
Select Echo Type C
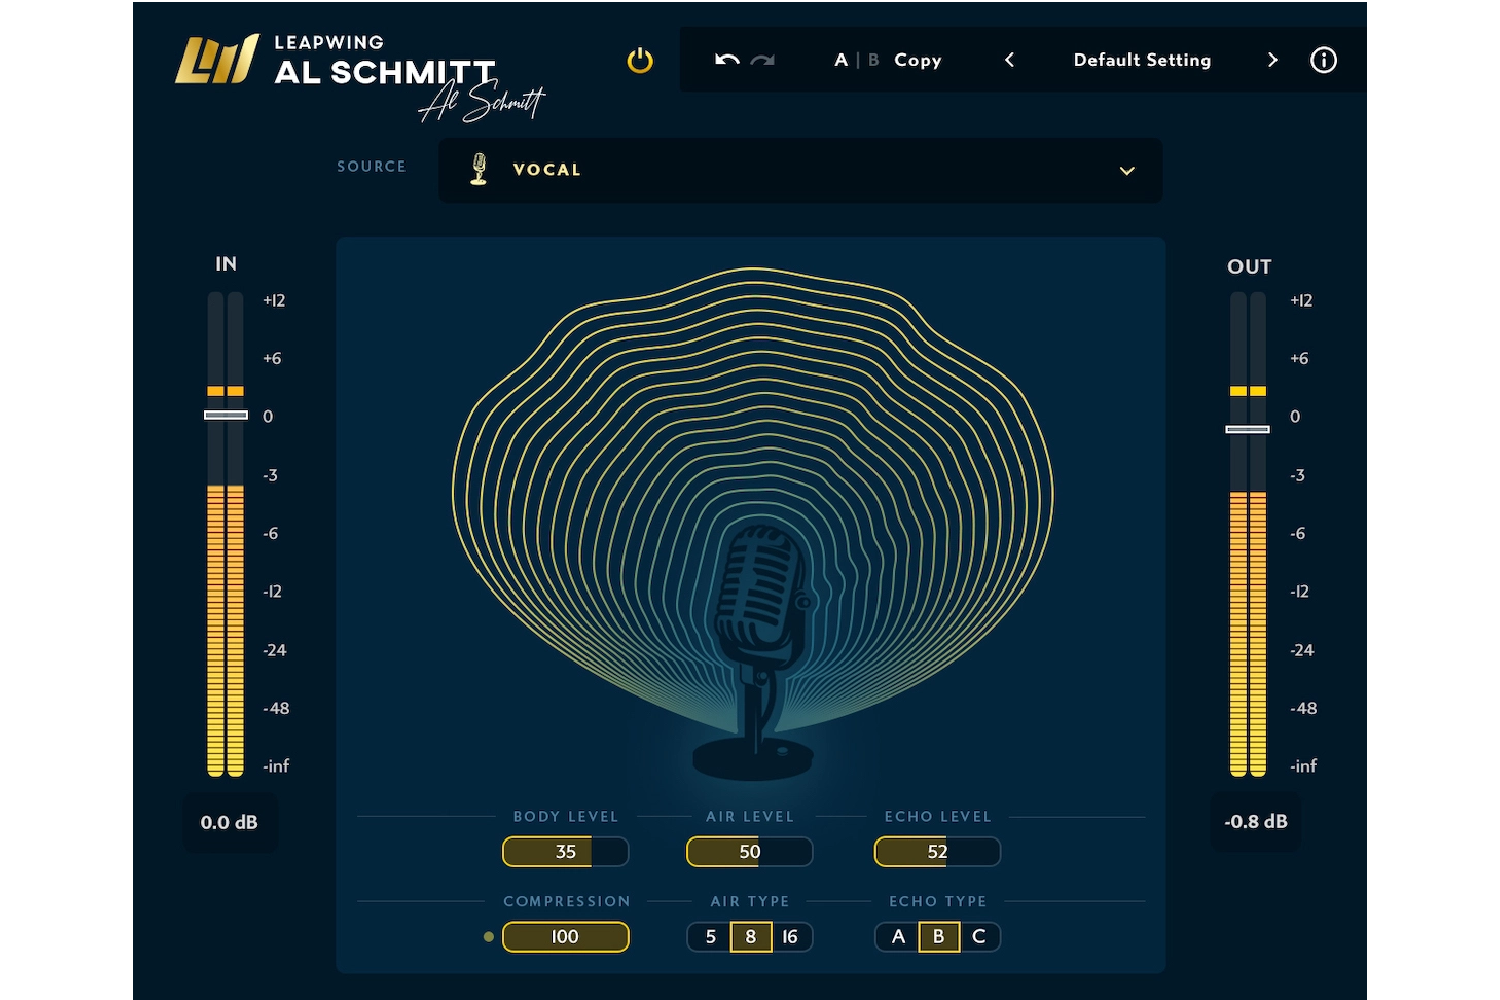[979, 937]
